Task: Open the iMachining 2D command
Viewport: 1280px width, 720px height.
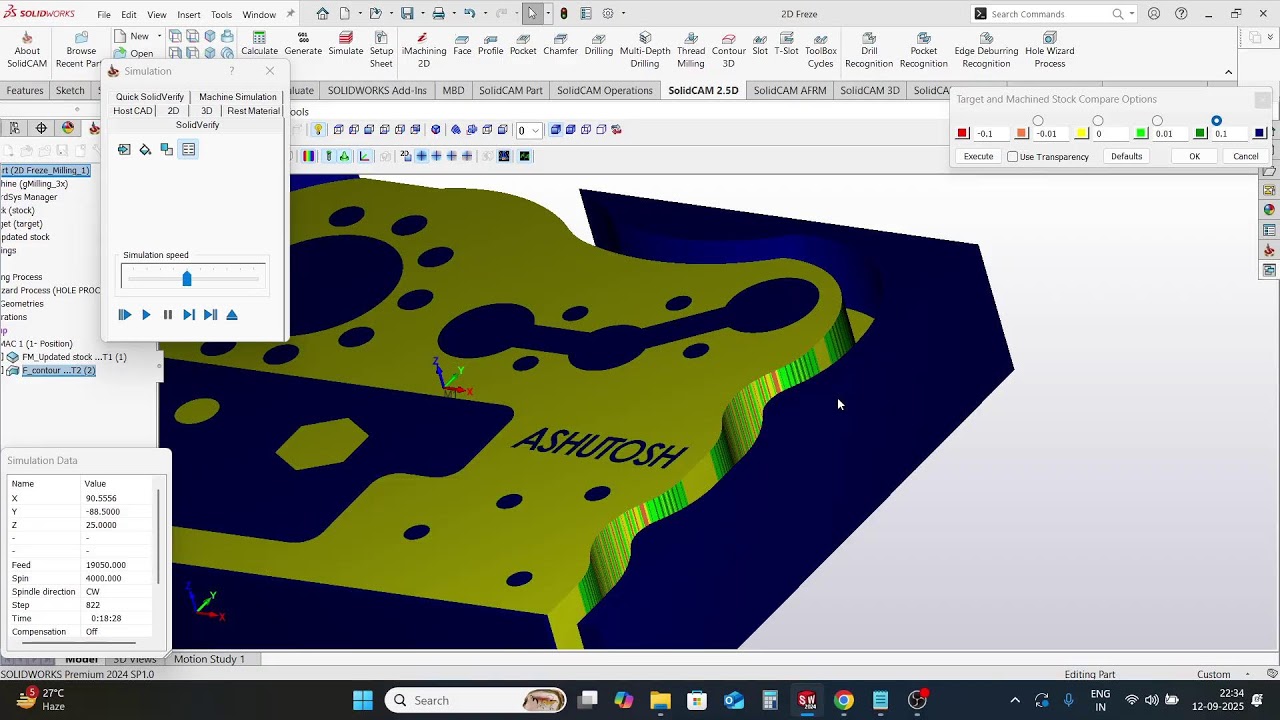Action: 423,50
